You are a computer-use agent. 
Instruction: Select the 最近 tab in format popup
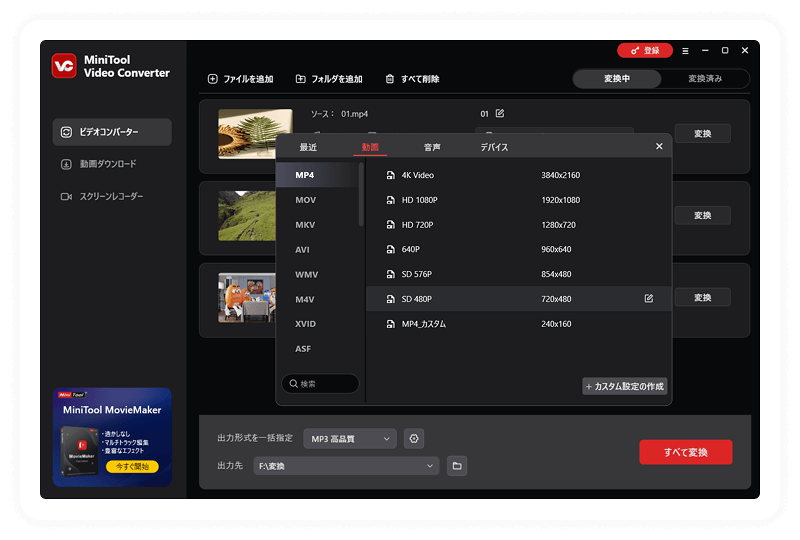pos(308,148)
